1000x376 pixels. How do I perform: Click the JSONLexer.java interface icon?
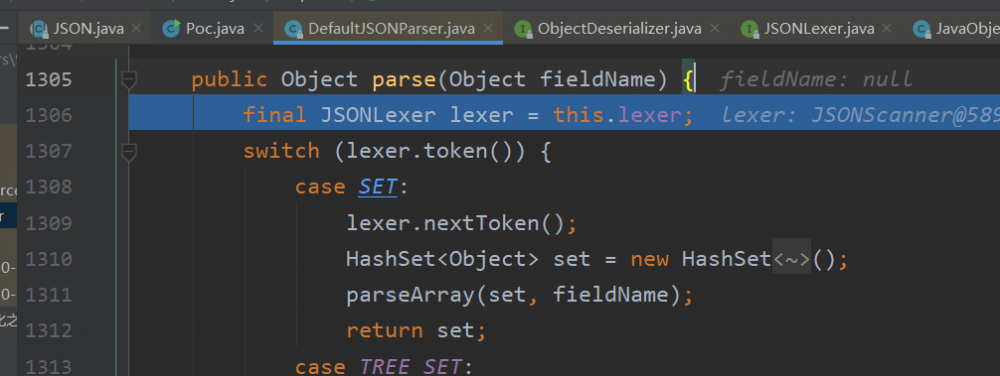pyautogui.click(x=749, y=29)
